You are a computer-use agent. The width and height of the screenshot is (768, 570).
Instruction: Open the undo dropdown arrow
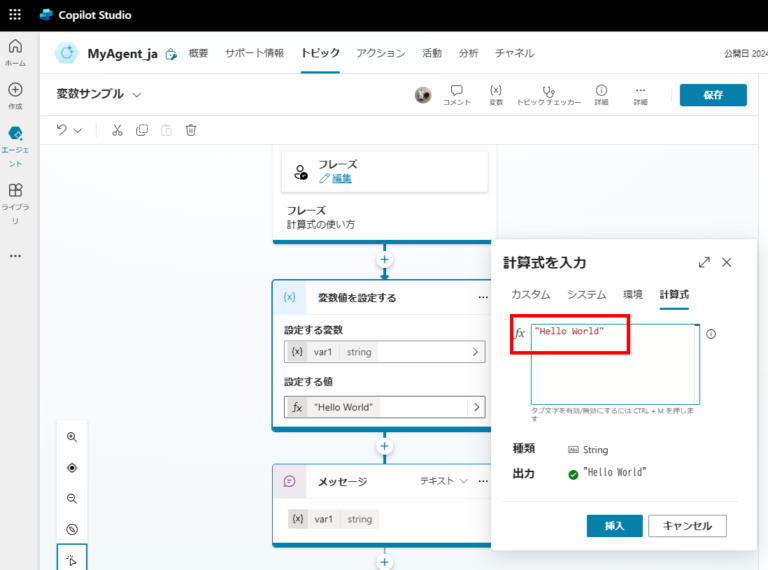pyautogui.click(x=78, y=130)
